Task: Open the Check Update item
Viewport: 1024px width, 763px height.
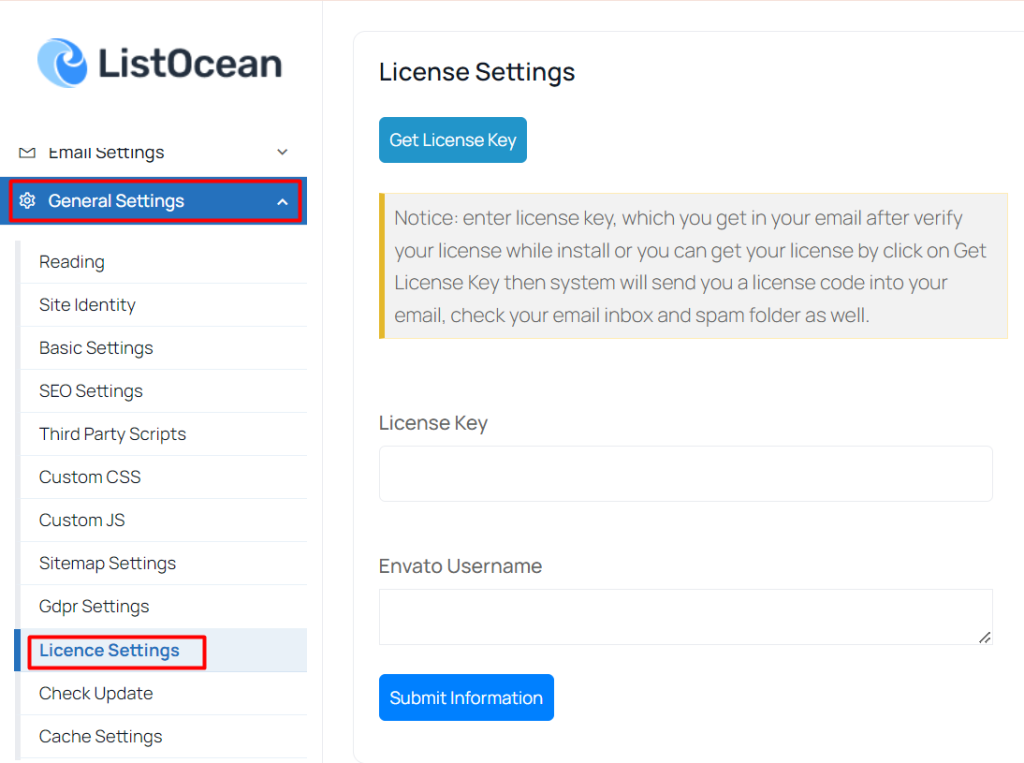Action: (x=163, y=694)
